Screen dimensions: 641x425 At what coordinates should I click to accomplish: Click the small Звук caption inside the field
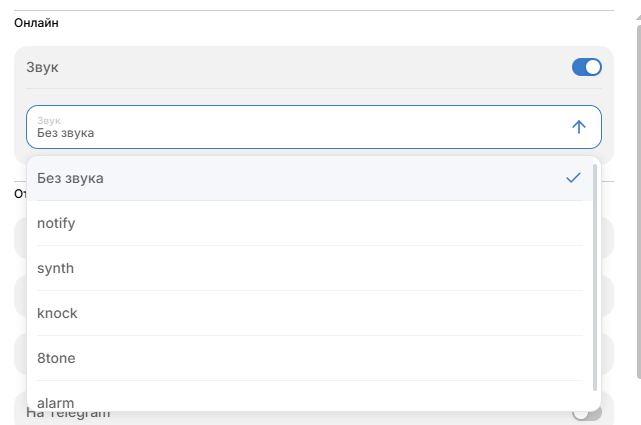pos(49,121)
